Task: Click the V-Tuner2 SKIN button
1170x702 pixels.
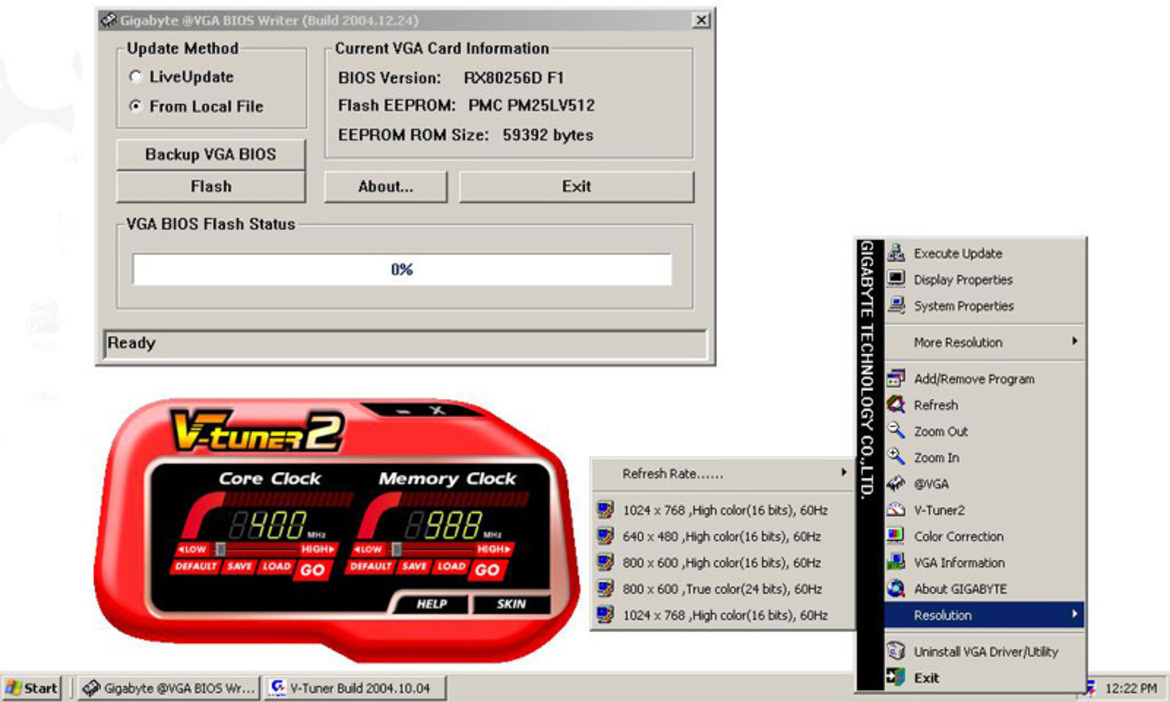Action: click(511, 604)
